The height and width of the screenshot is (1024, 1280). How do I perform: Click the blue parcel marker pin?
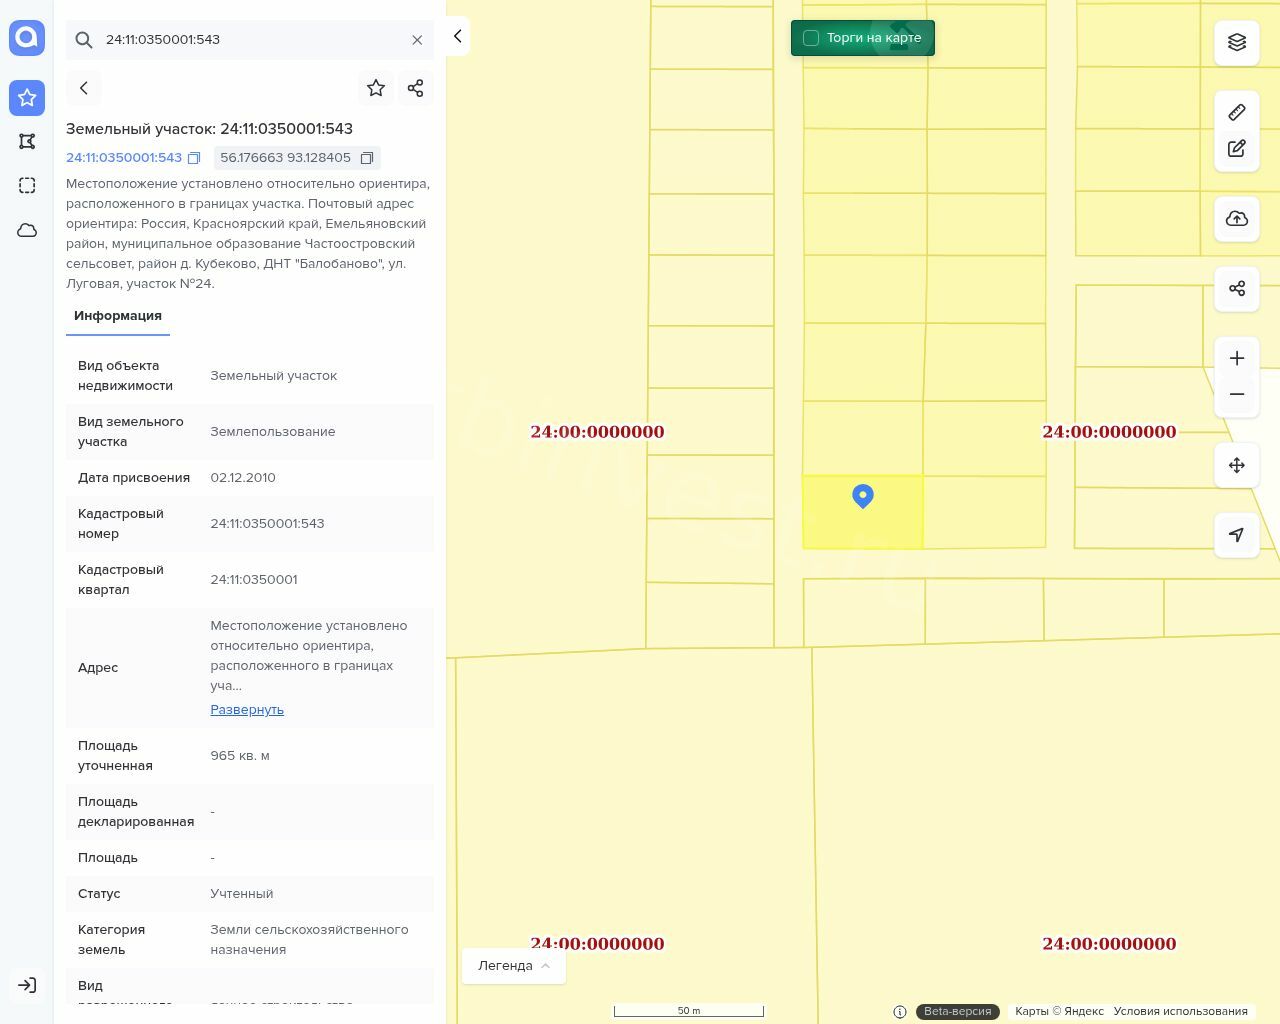pos(863,495)
